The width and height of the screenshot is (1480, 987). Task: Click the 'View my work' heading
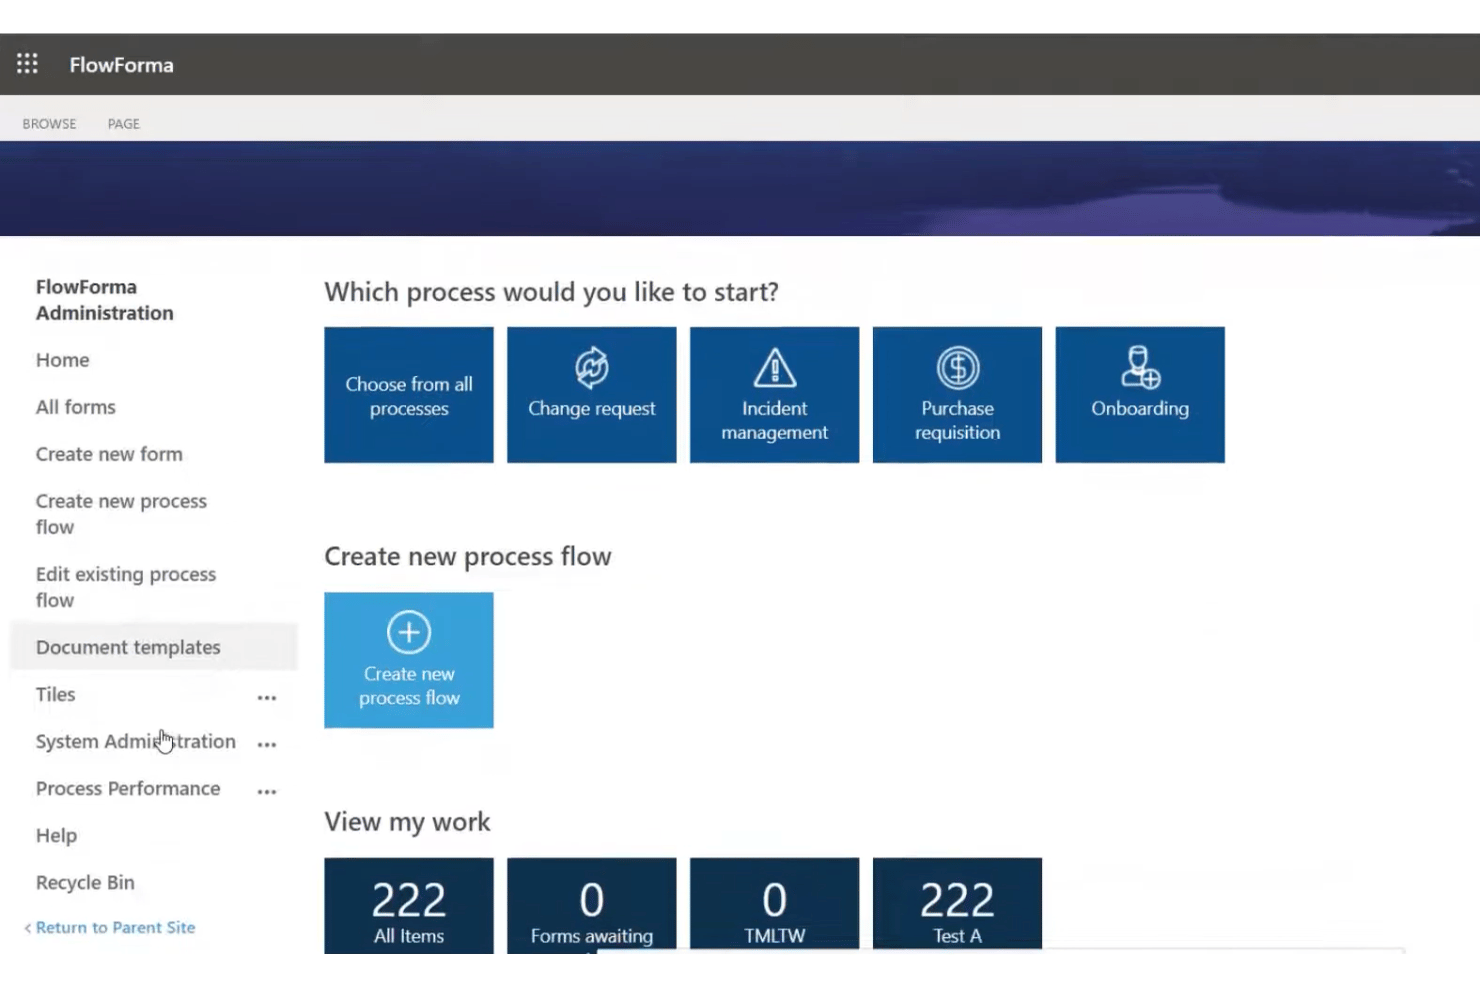point(407,822)
